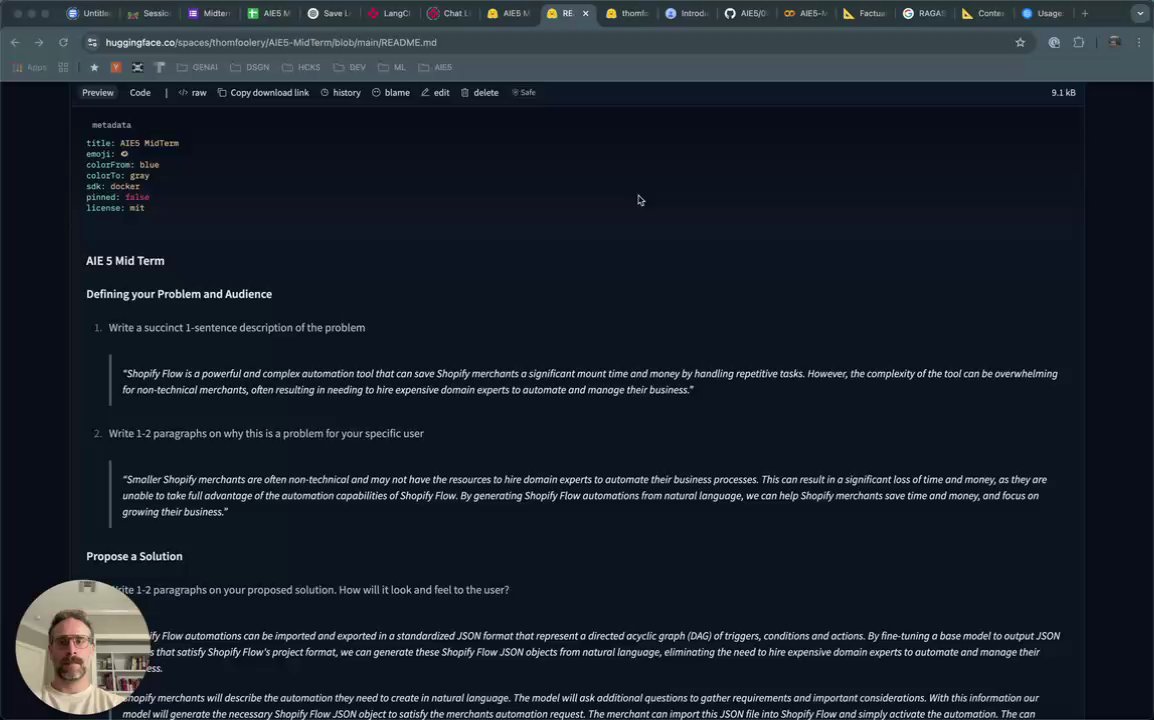This screenshot has width=1154, height=720.
Task: Click the 'license: mit' metadata line
Action: (x=115, y=208)
